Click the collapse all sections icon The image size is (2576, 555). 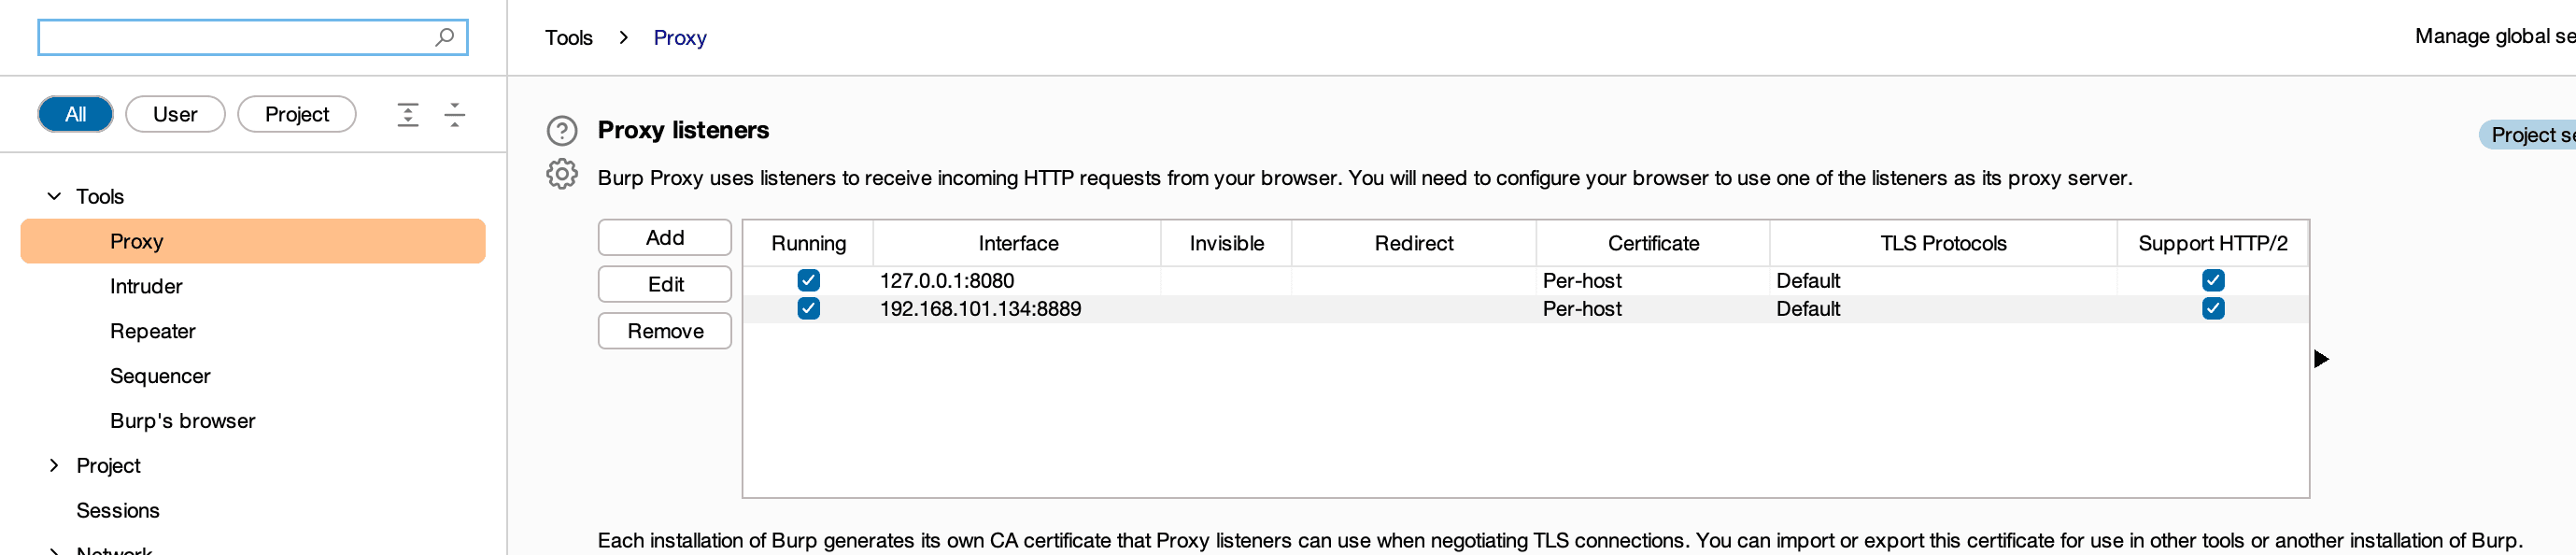click(455, 114)
